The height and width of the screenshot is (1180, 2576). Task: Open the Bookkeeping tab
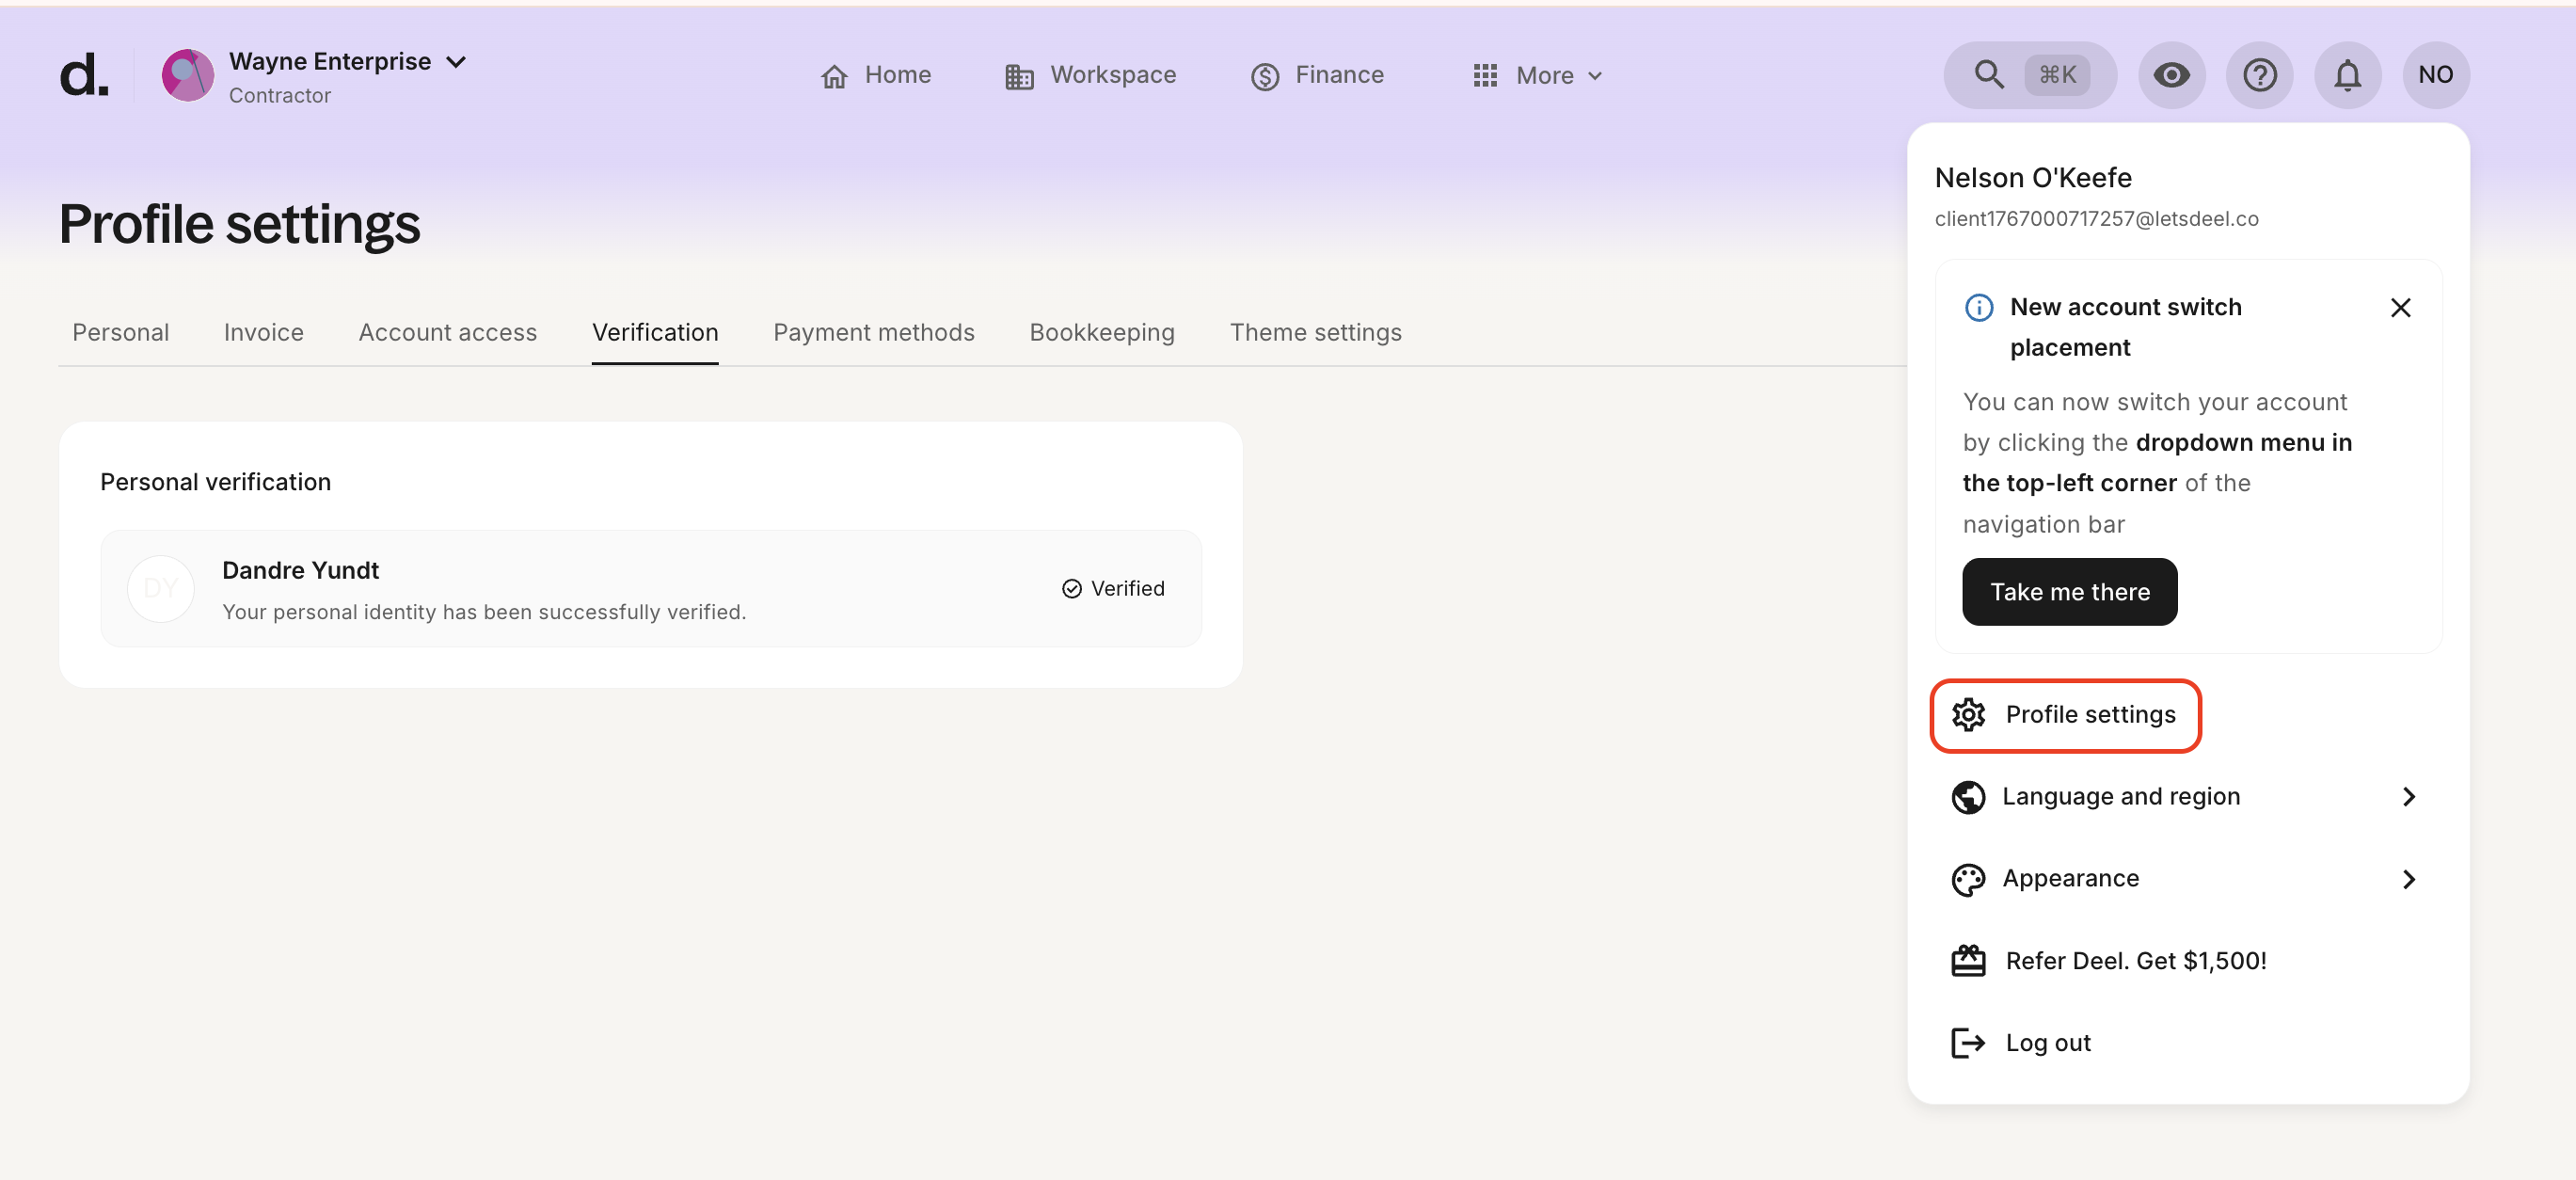(1101, 332)
